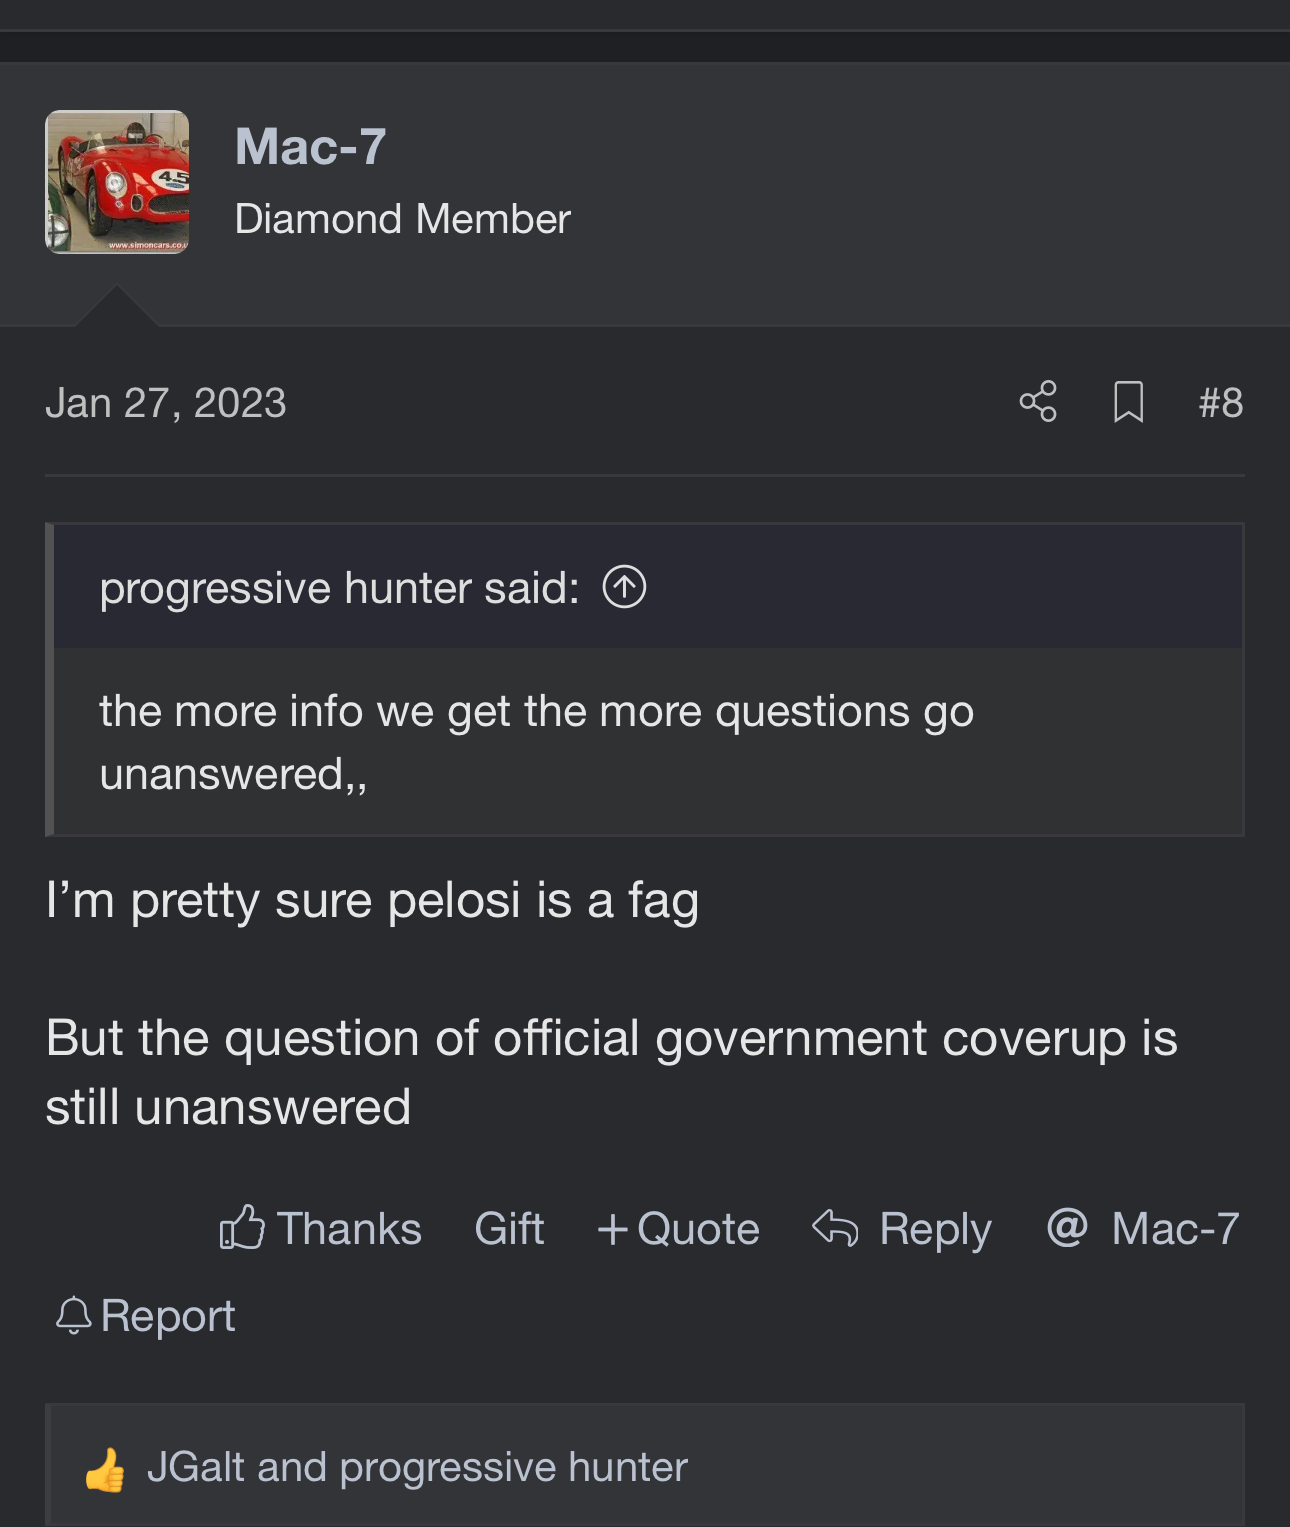Report the post using the bell icon
The height and width of the screenshot is (1527, 1290).
(73, 1316)
